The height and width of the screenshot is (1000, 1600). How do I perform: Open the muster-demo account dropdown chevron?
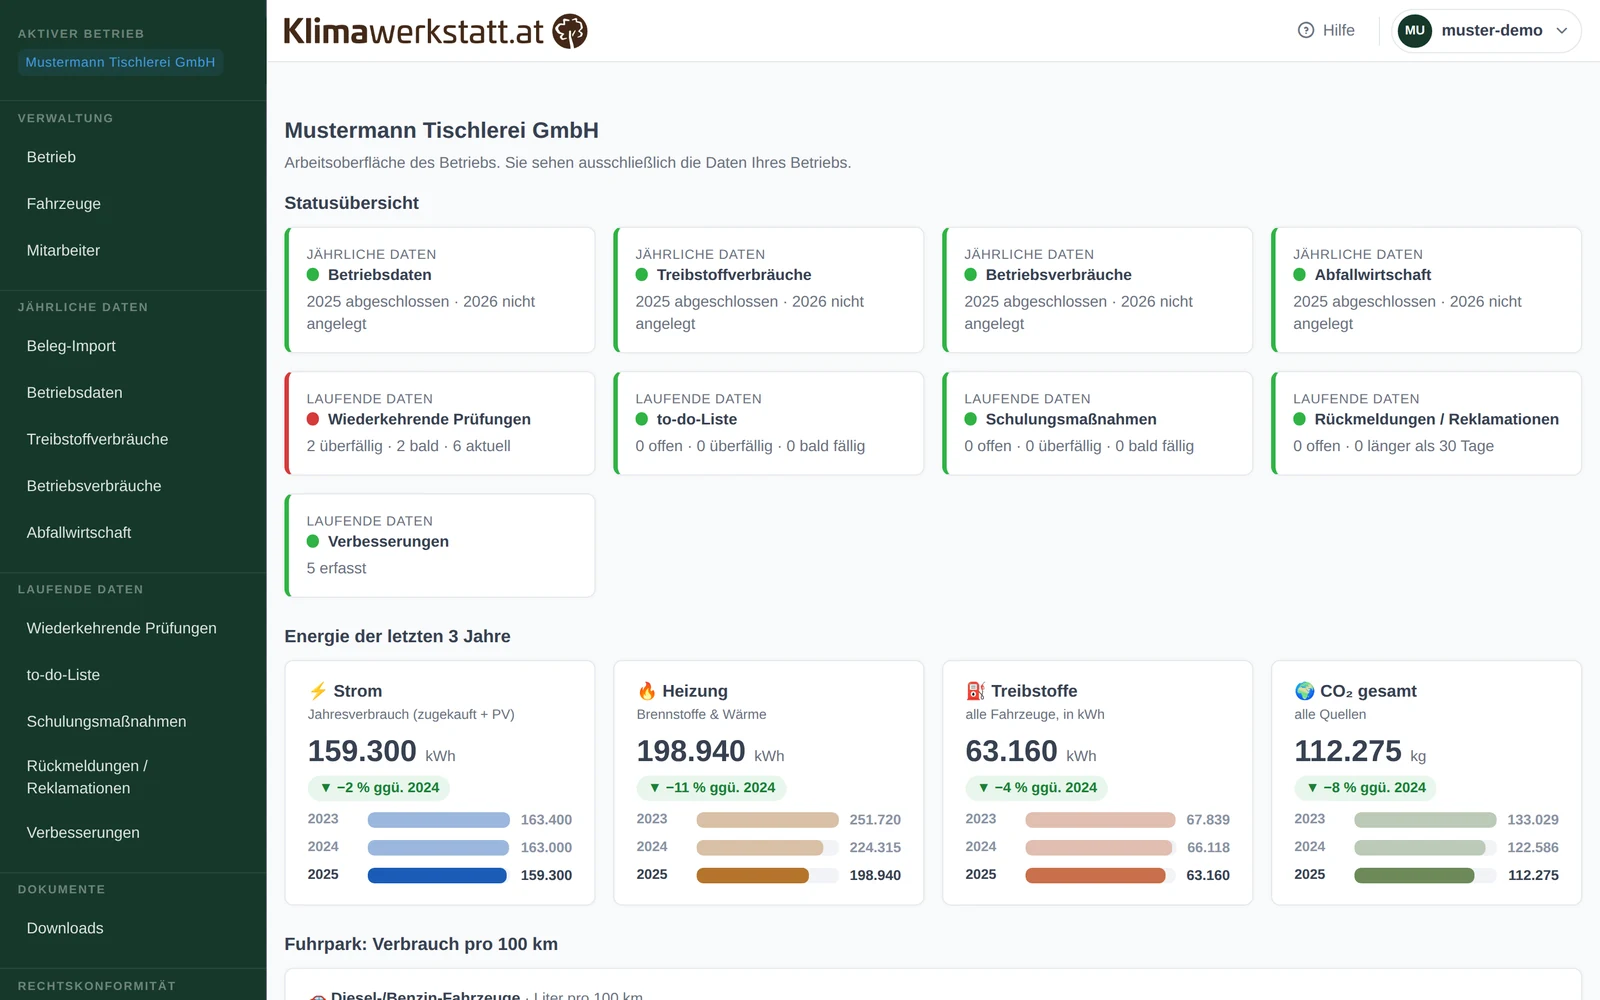(1562, 30)
